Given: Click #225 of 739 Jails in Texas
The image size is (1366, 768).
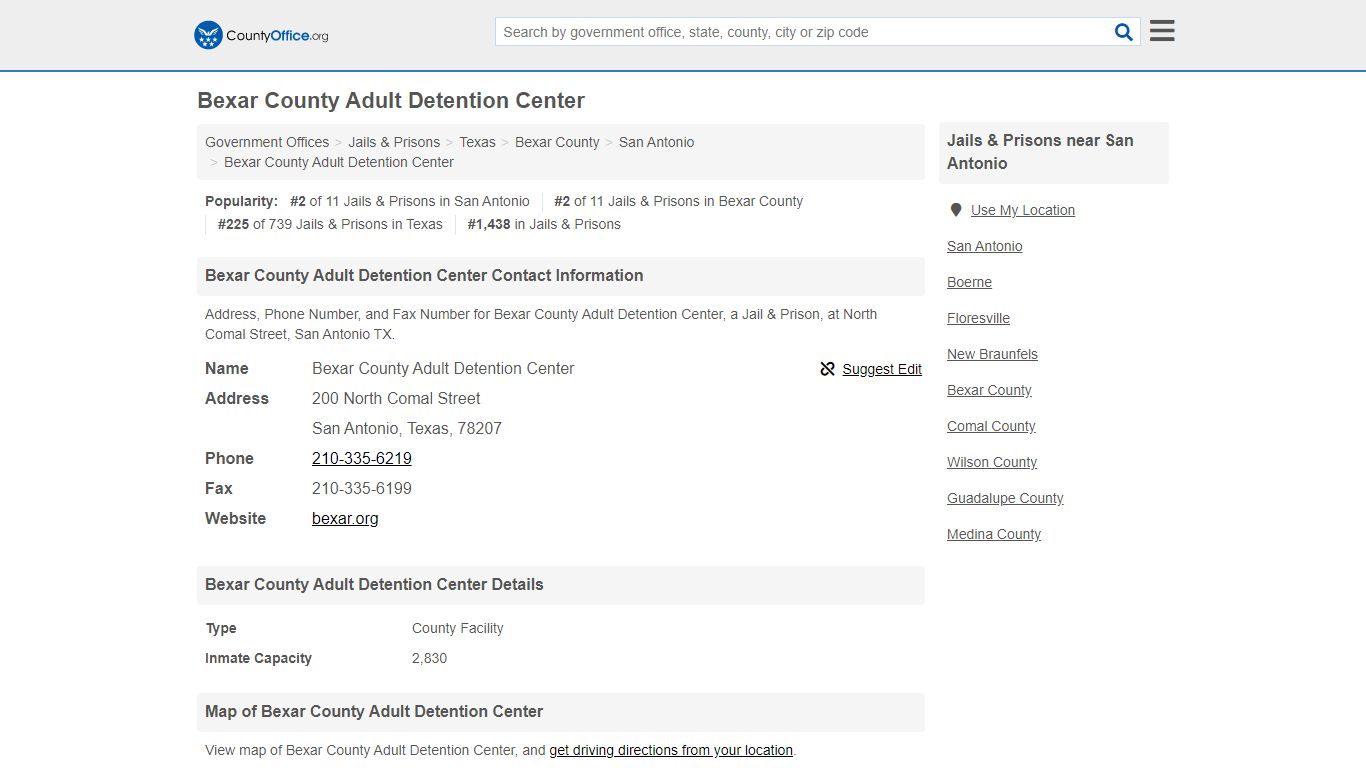Looking at the screenshot, I should (330, 224).
